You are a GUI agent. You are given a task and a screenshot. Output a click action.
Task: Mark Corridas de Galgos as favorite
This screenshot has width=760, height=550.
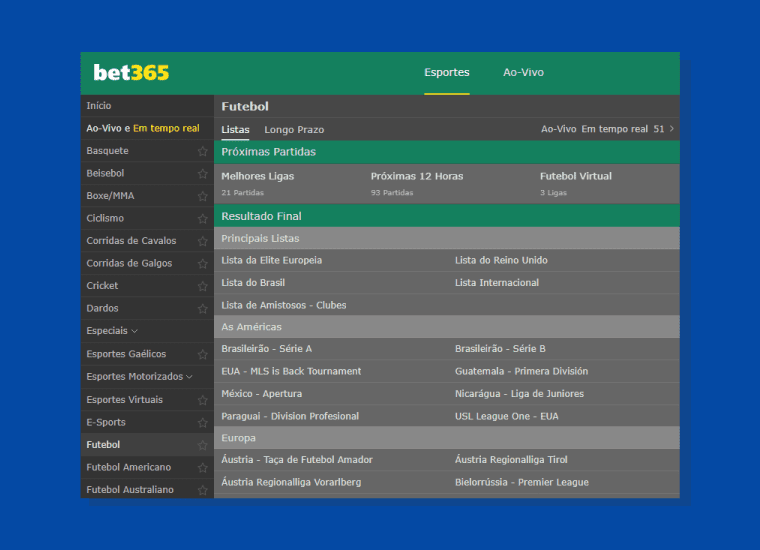tap(203, 264)
